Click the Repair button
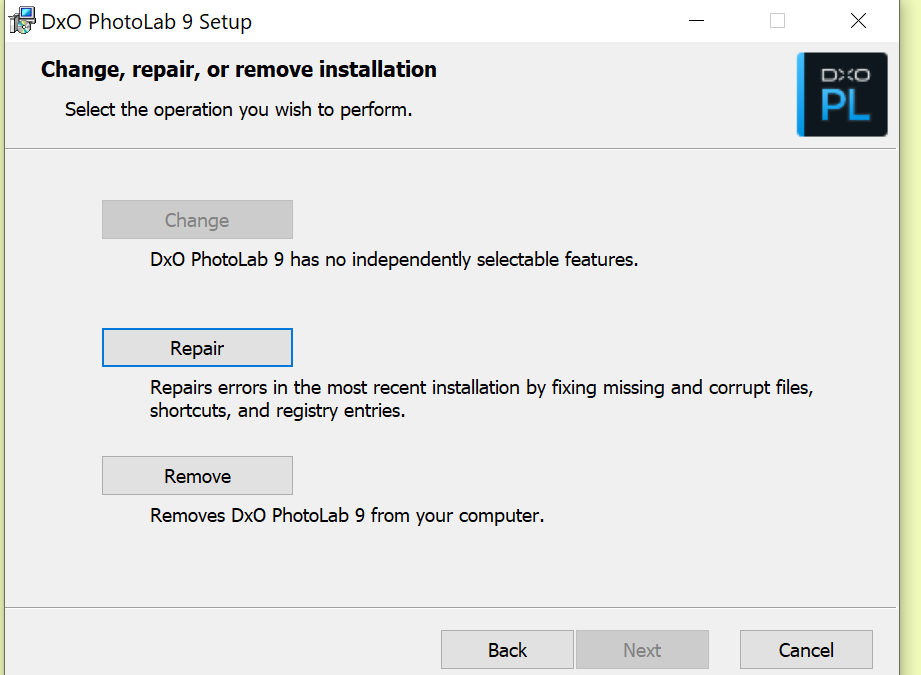 (x=197, y=348)
